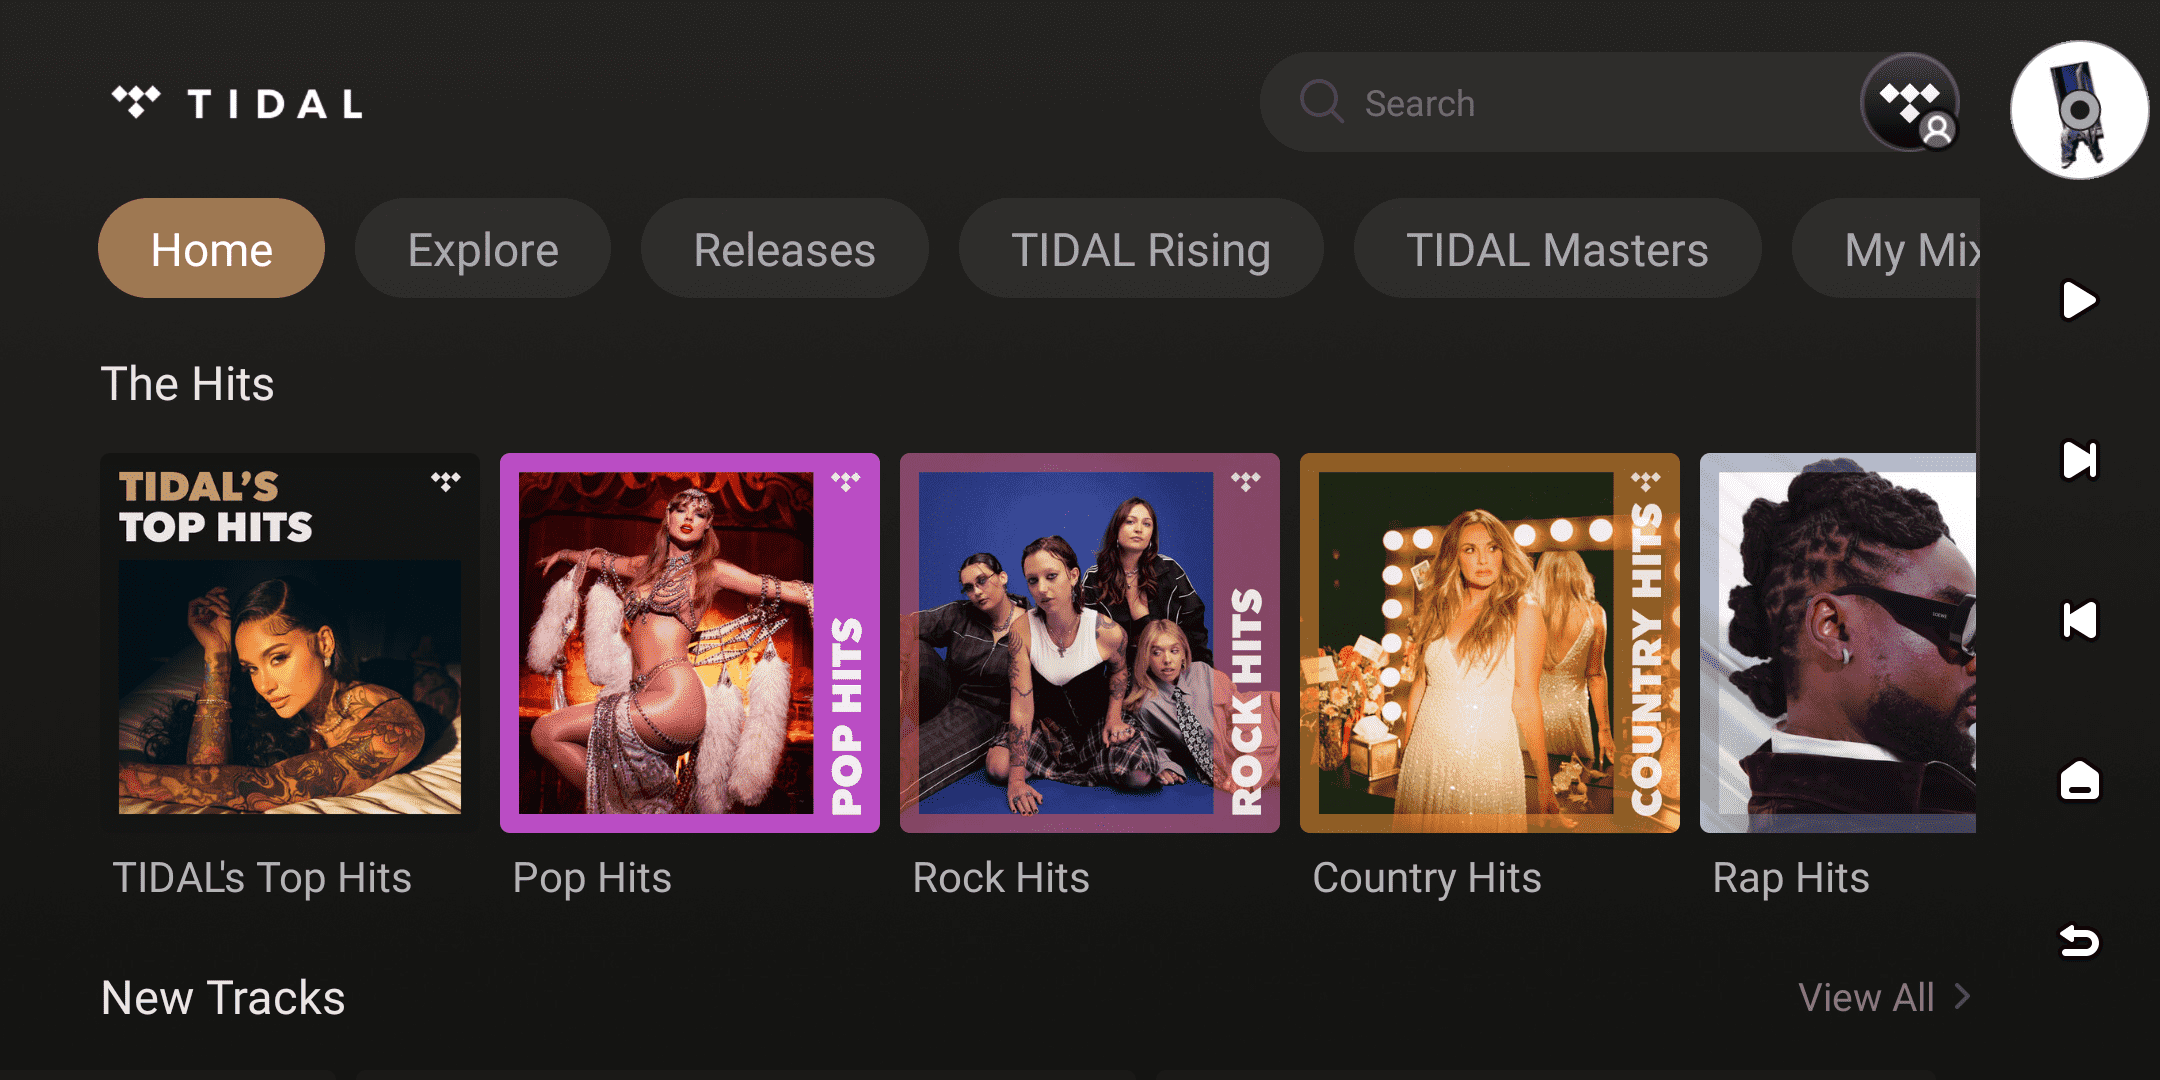
Task: Tap the side-panel home icon
Action: 2079,781
